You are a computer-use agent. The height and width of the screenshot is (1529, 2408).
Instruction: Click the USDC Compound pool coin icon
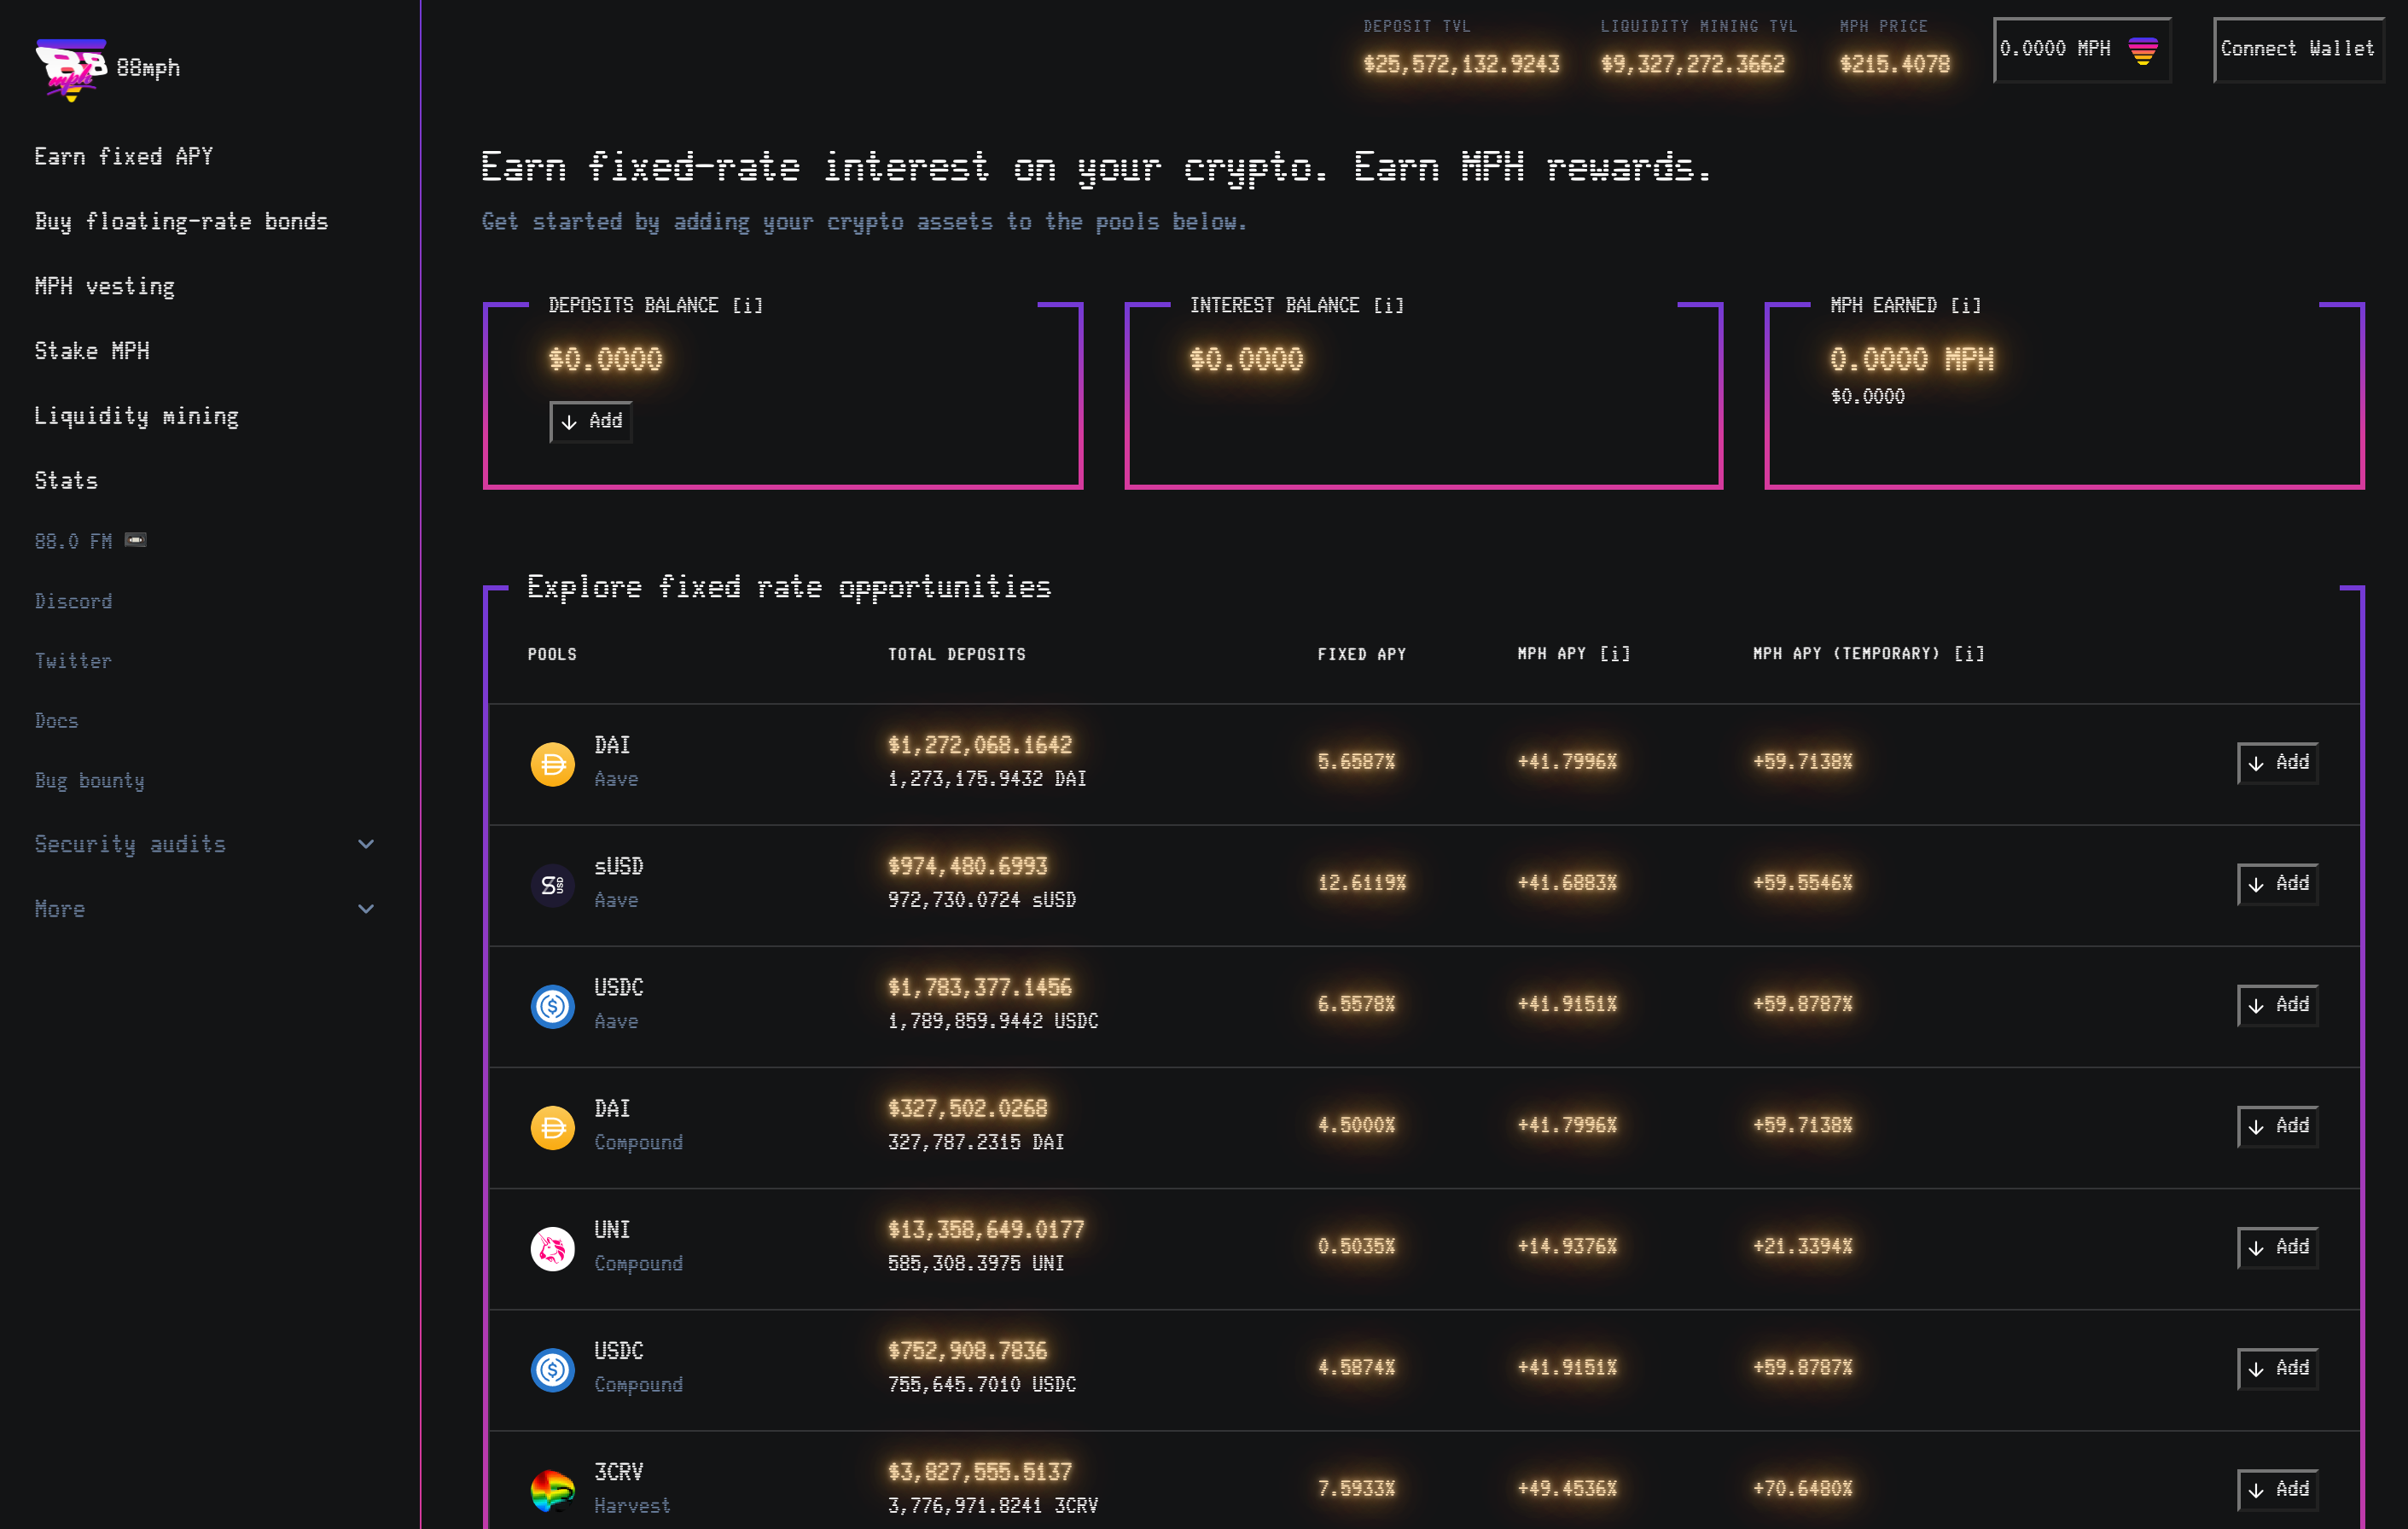(552, 1369)
